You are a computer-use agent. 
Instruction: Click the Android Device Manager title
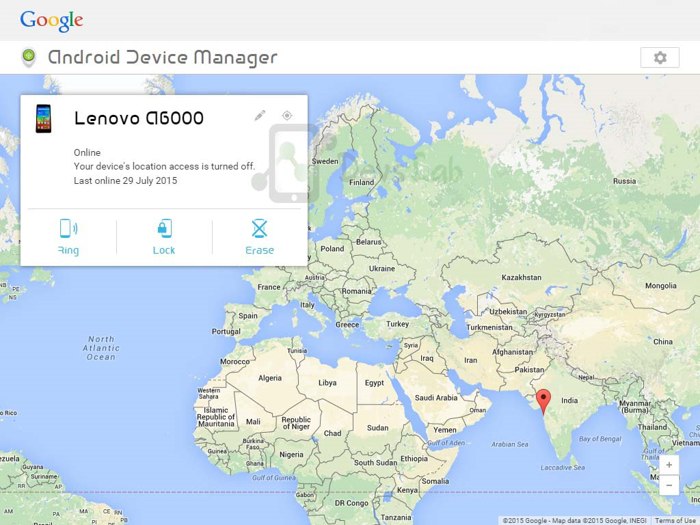162,58
